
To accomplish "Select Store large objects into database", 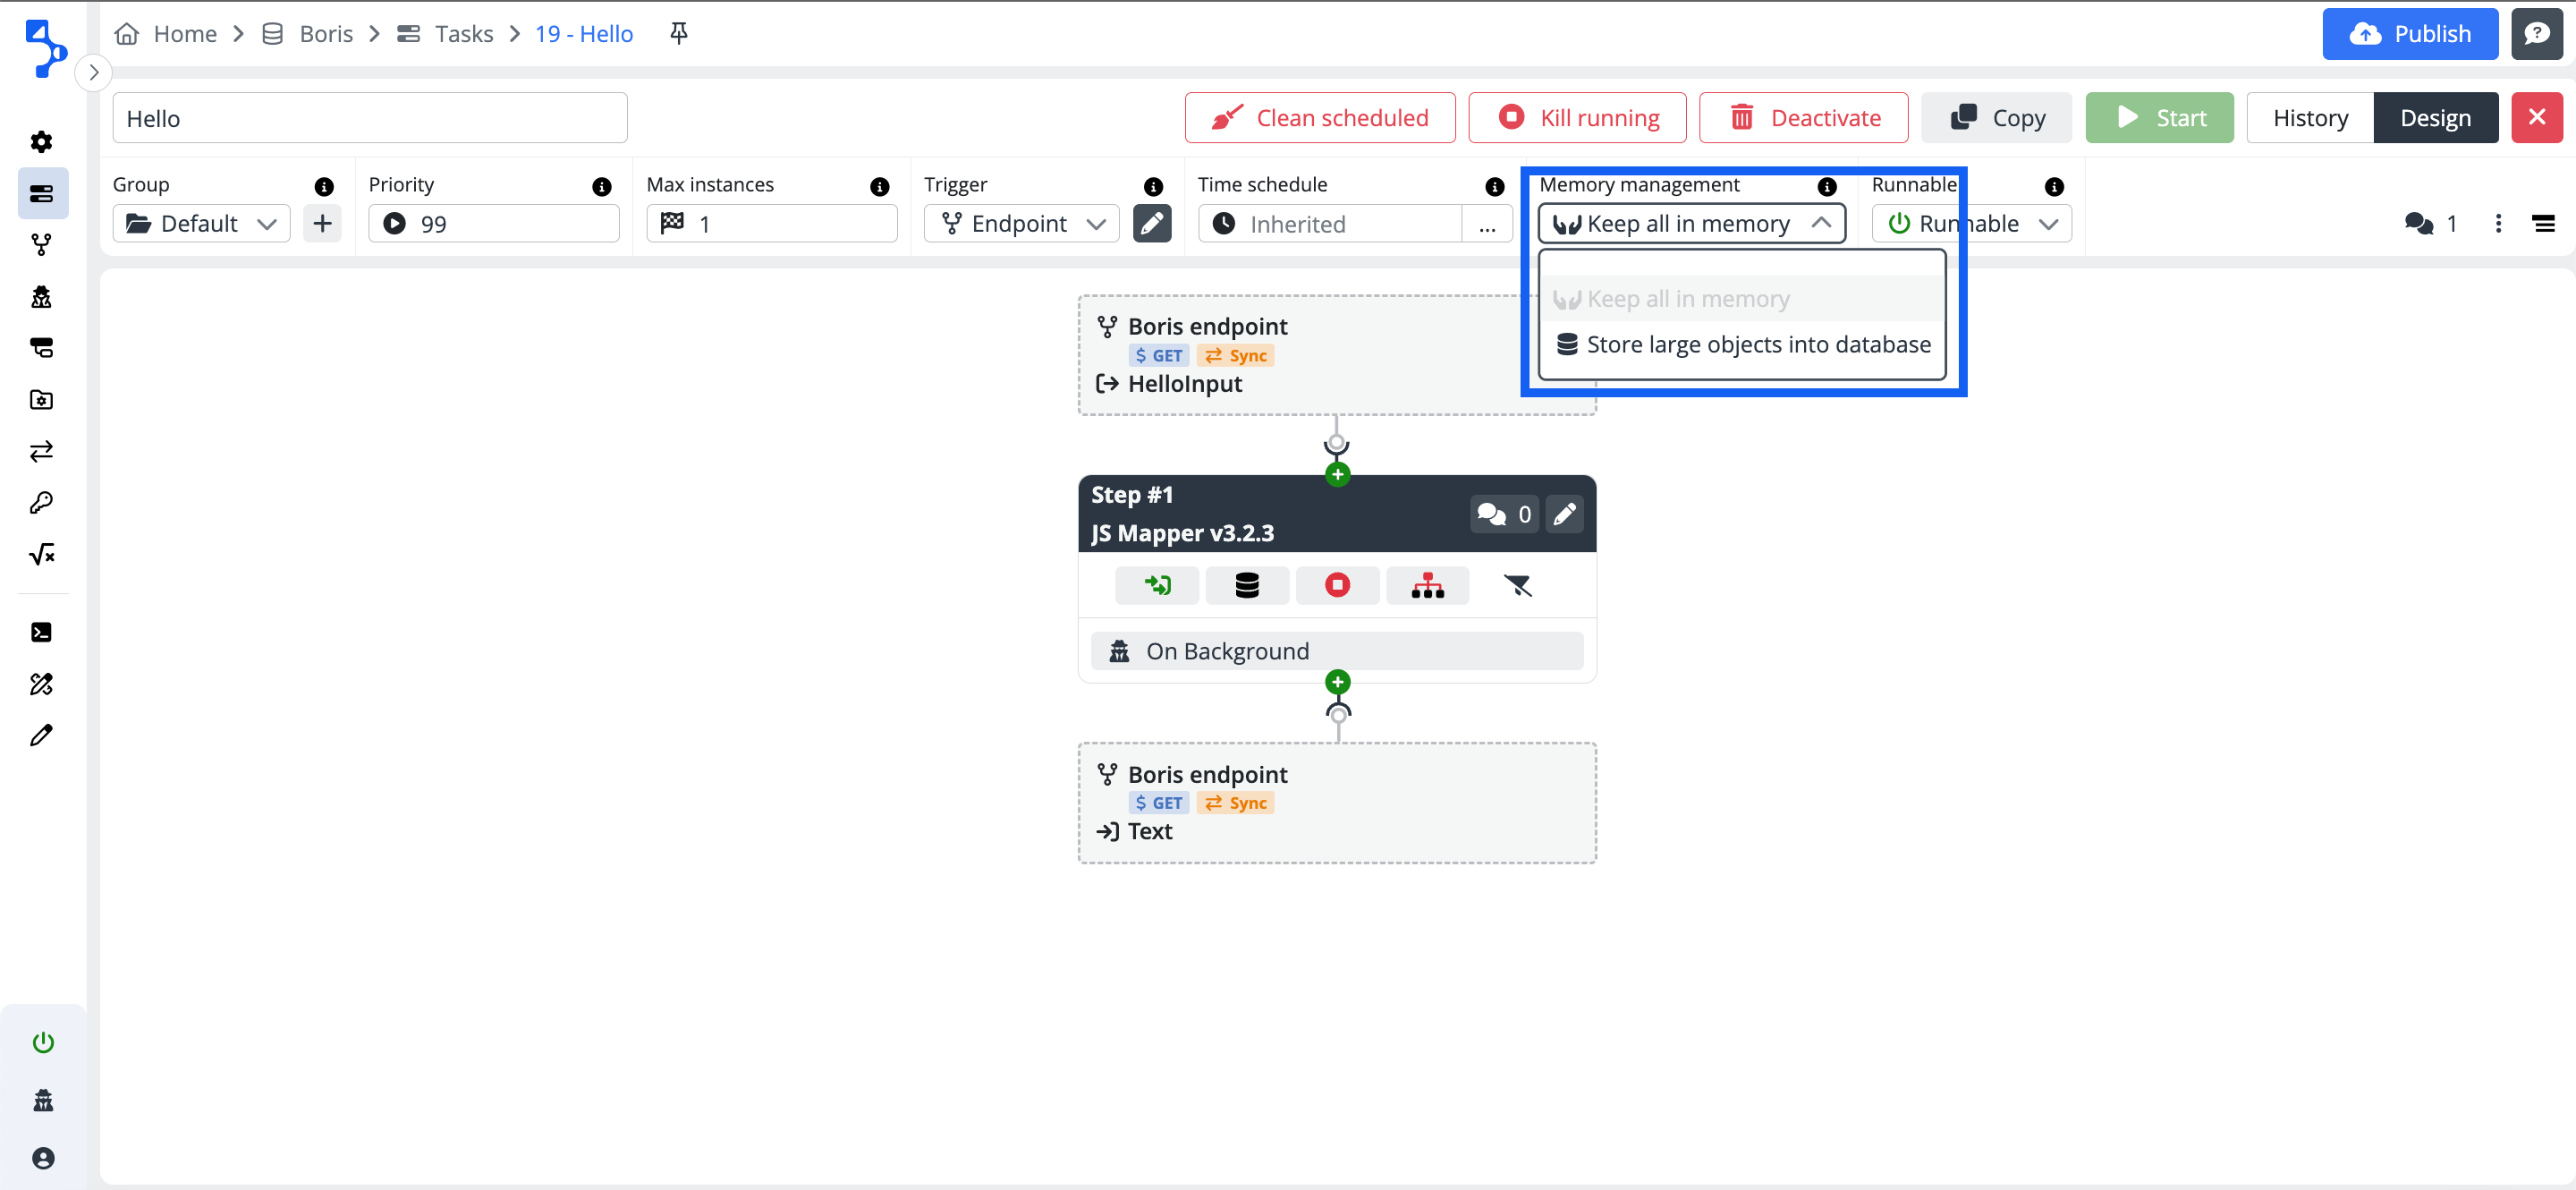I will point(1742,344).
